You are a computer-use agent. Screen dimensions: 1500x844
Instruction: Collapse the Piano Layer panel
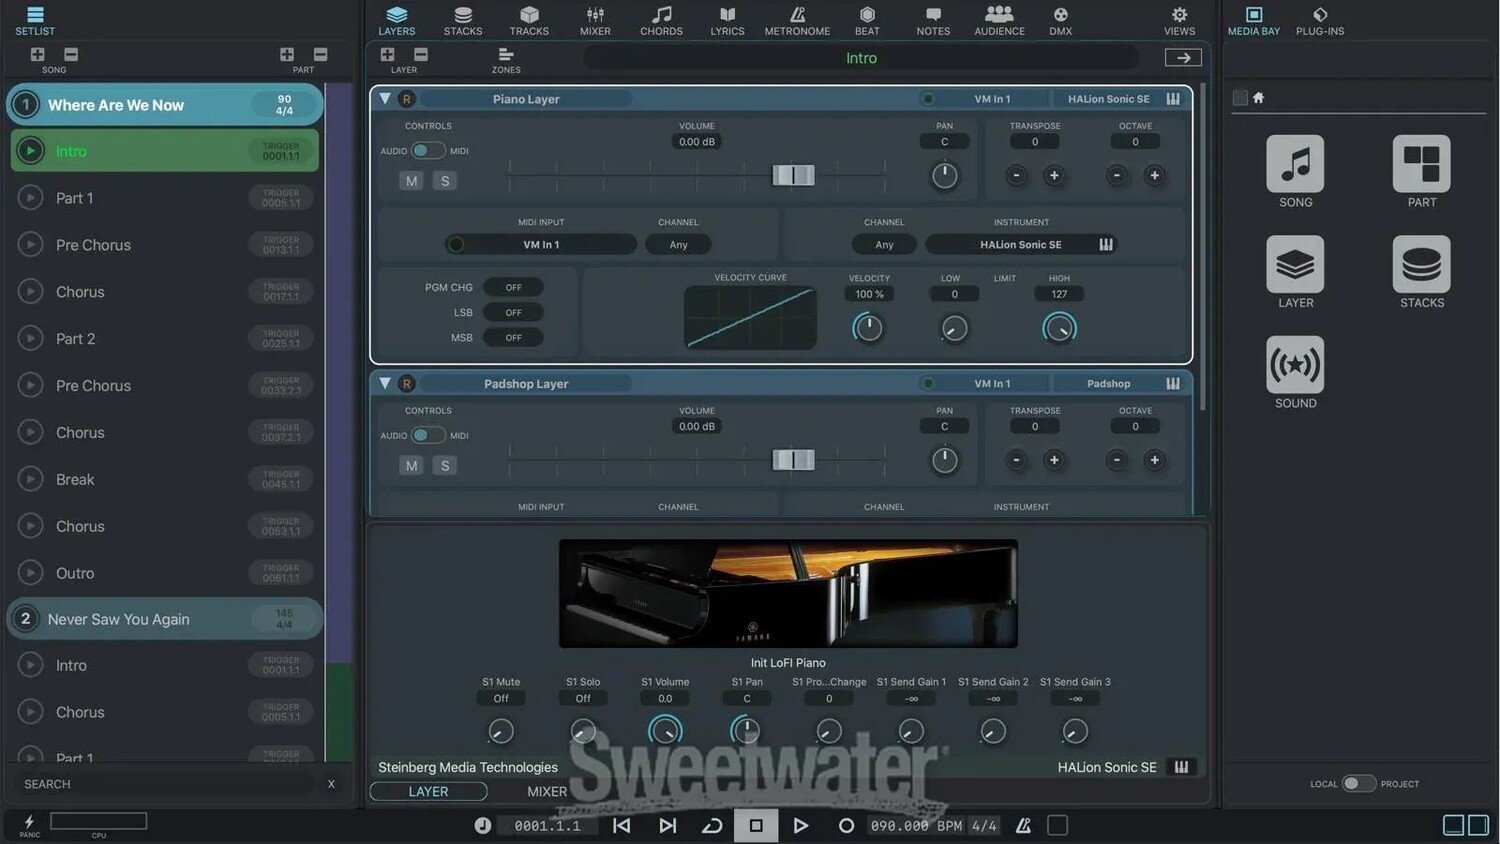385,99
